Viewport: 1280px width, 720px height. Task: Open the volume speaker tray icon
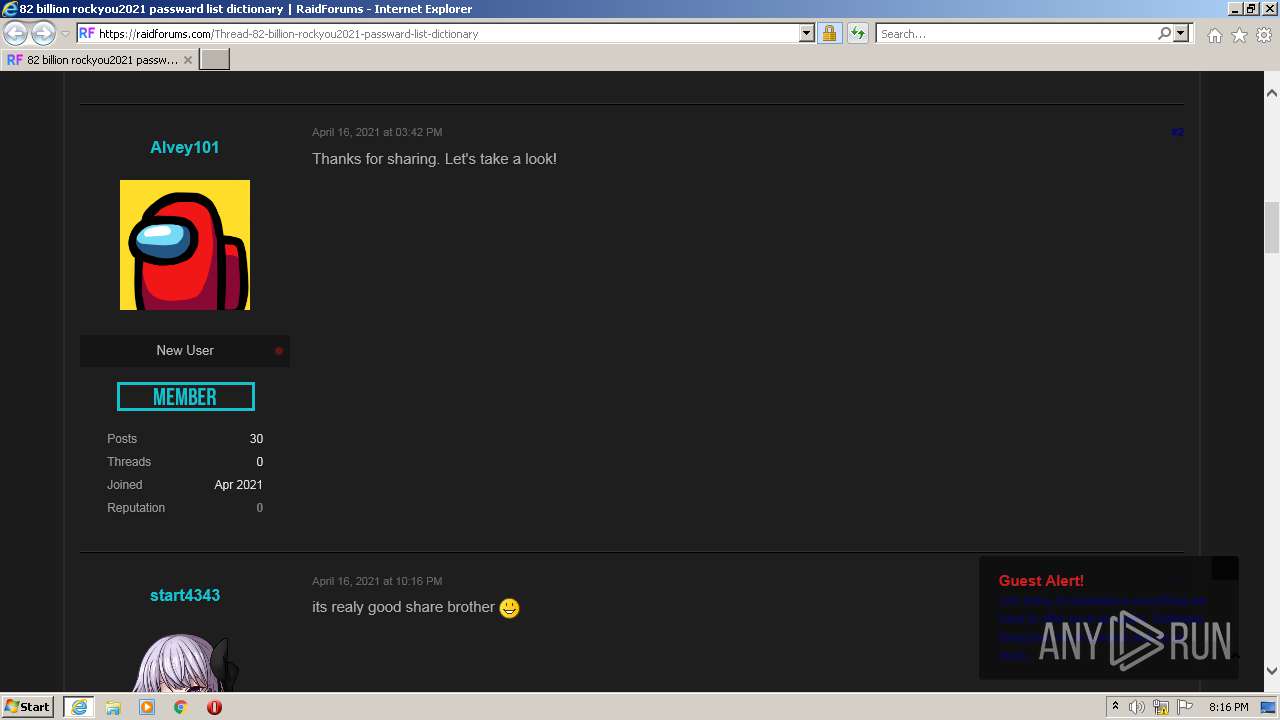(1136, 707)
